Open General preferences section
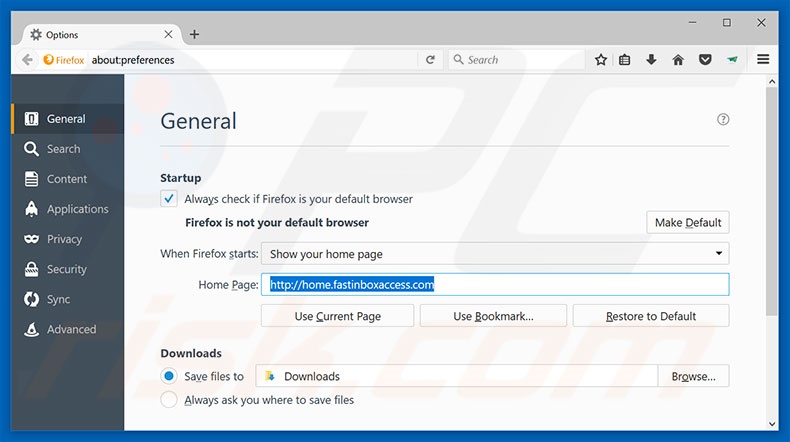The height and width of the screenshot is (442, 790). [68, 119]
